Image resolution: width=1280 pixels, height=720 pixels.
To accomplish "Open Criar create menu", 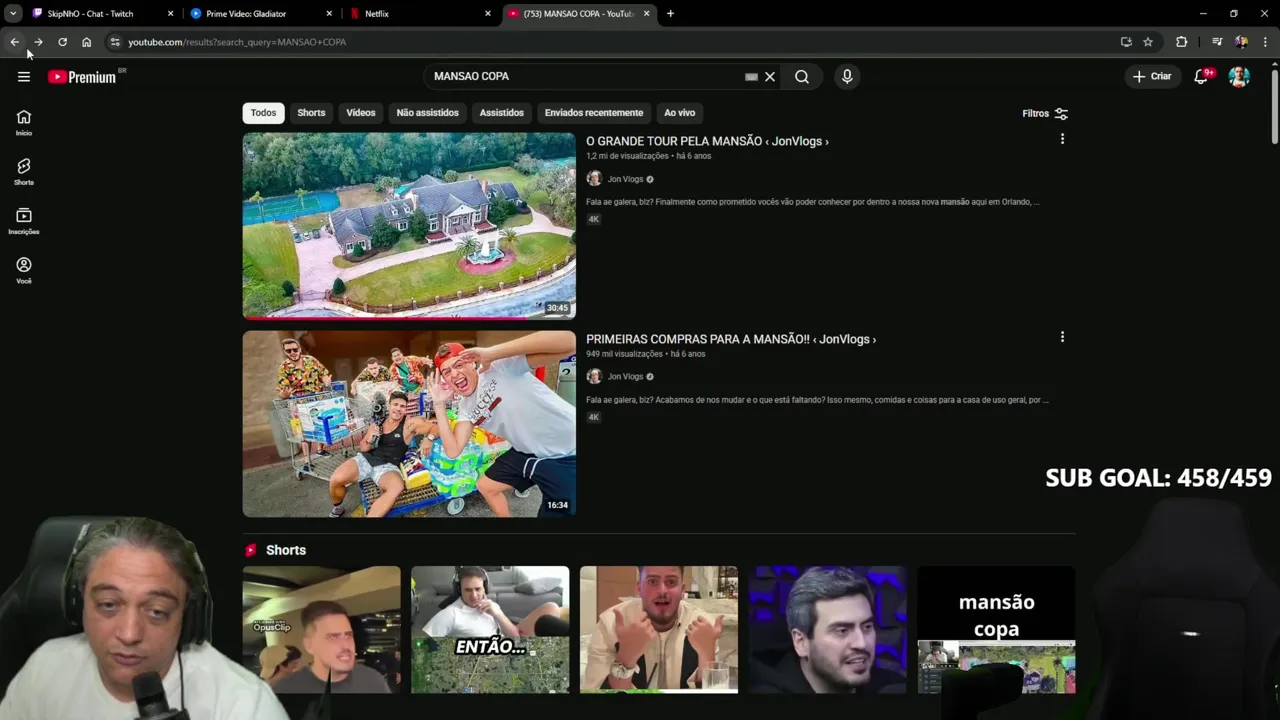I will (x=1152, y=76).
